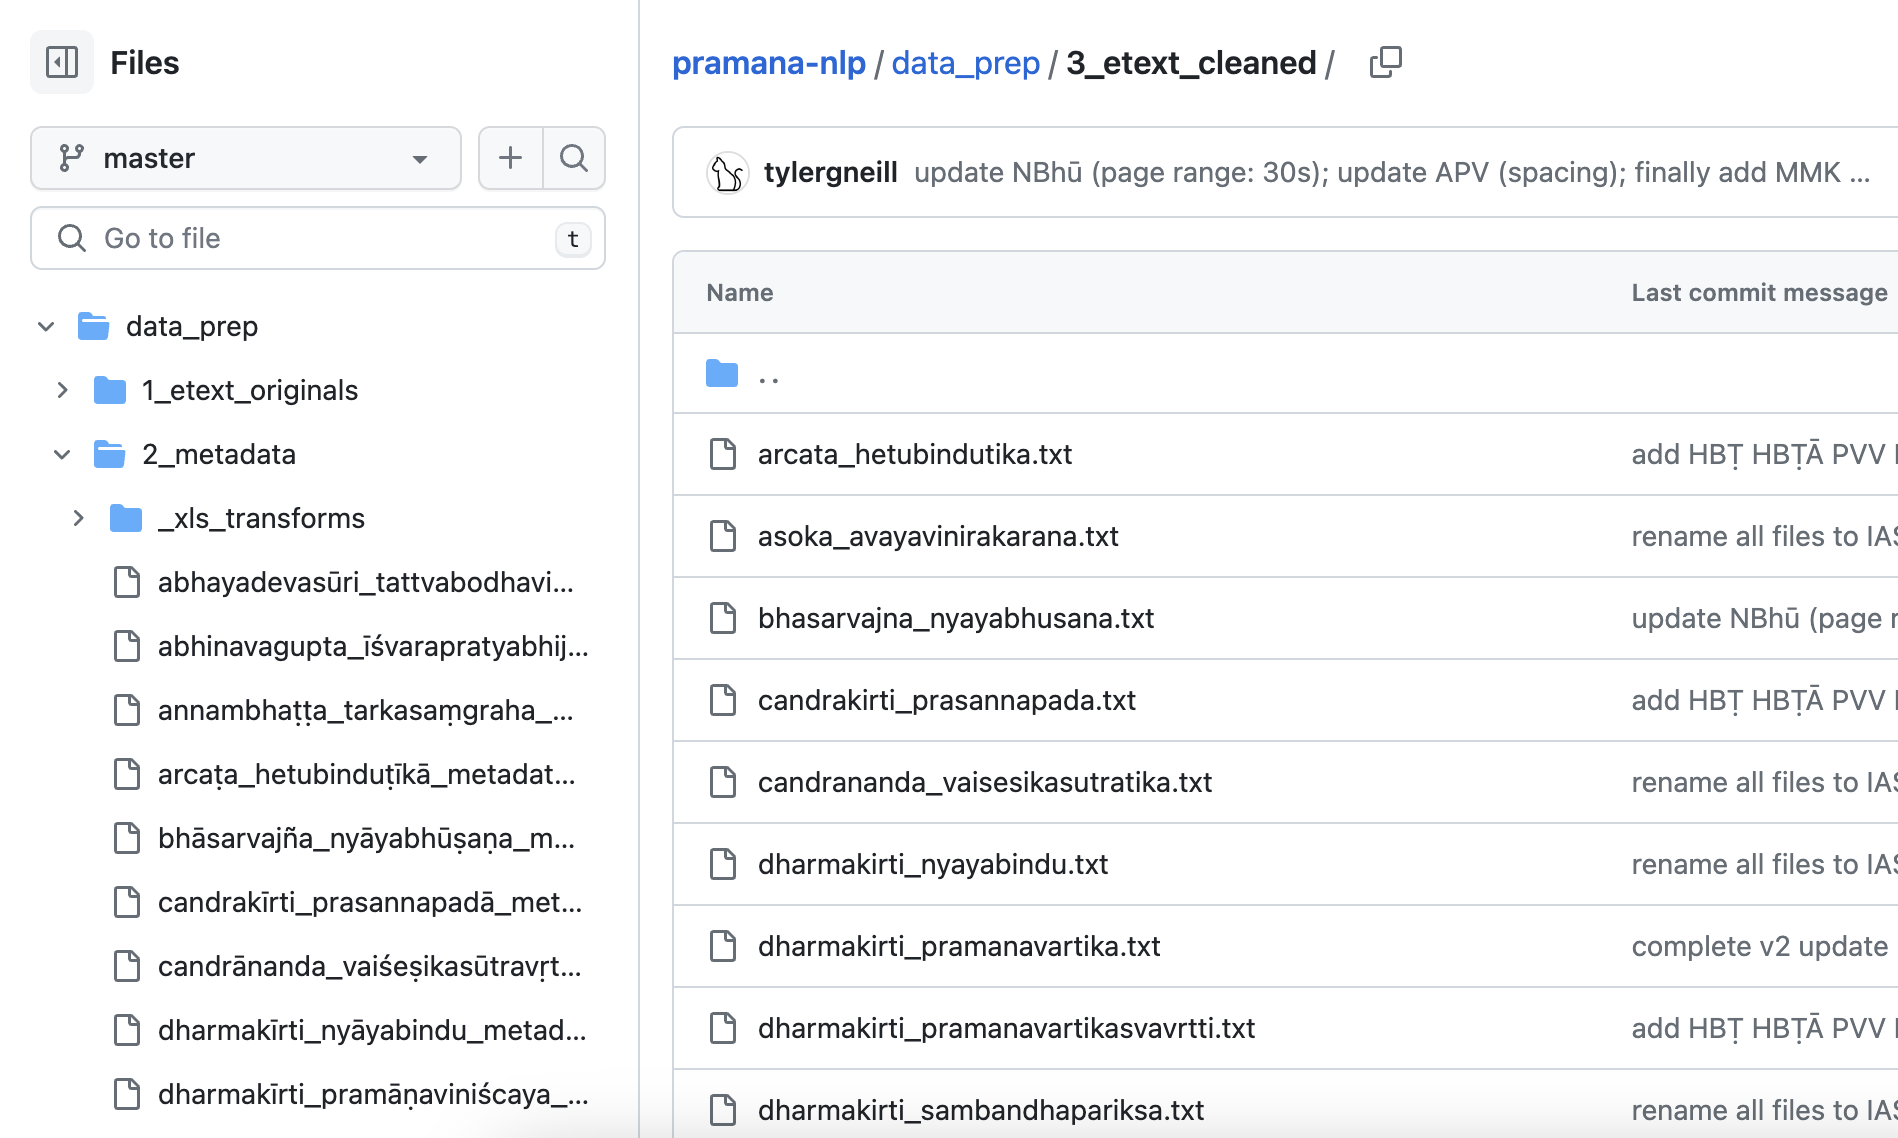Collapse the 2_metadata folder
Viewport: 1898px width, 1138px height.
click(x=62, y=454)
